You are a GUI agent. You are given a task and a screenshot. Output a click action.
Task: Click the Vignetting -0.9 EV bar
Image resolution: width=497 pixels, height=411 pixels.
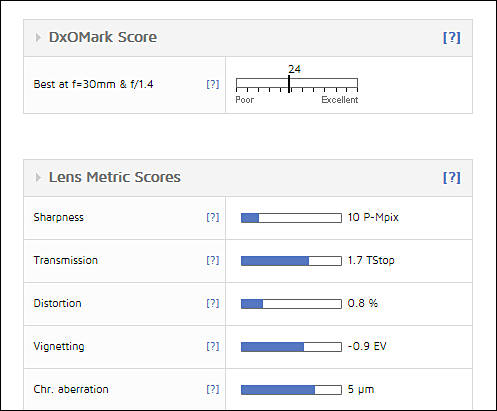291,347
